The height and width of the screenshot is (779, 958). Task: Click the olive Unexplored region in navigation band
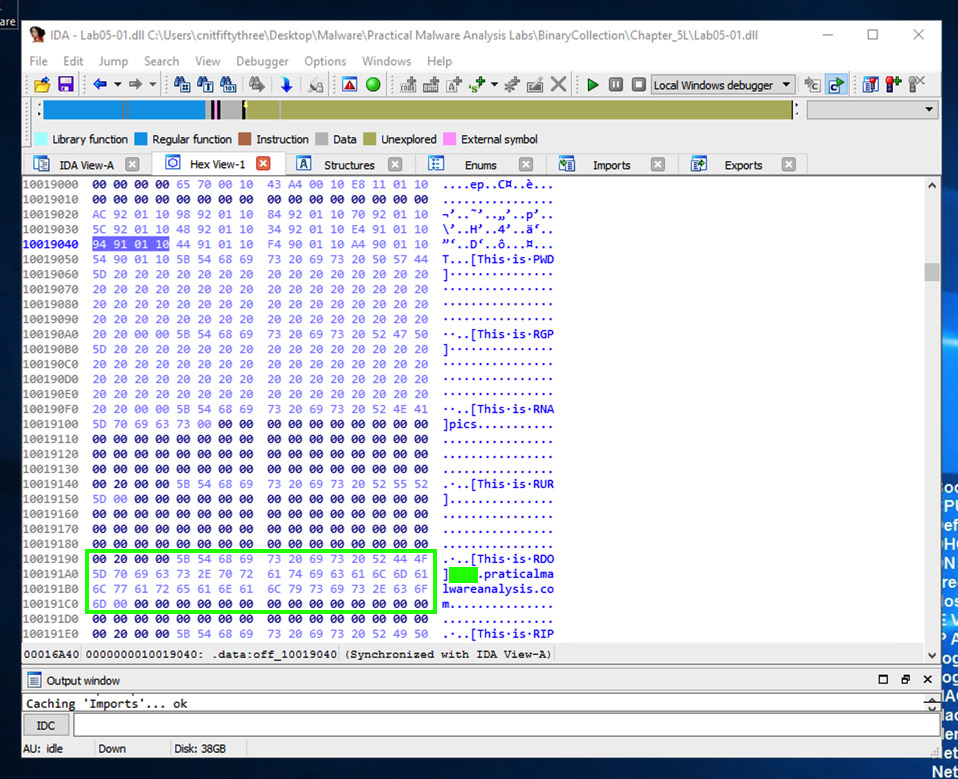(520, 110)
